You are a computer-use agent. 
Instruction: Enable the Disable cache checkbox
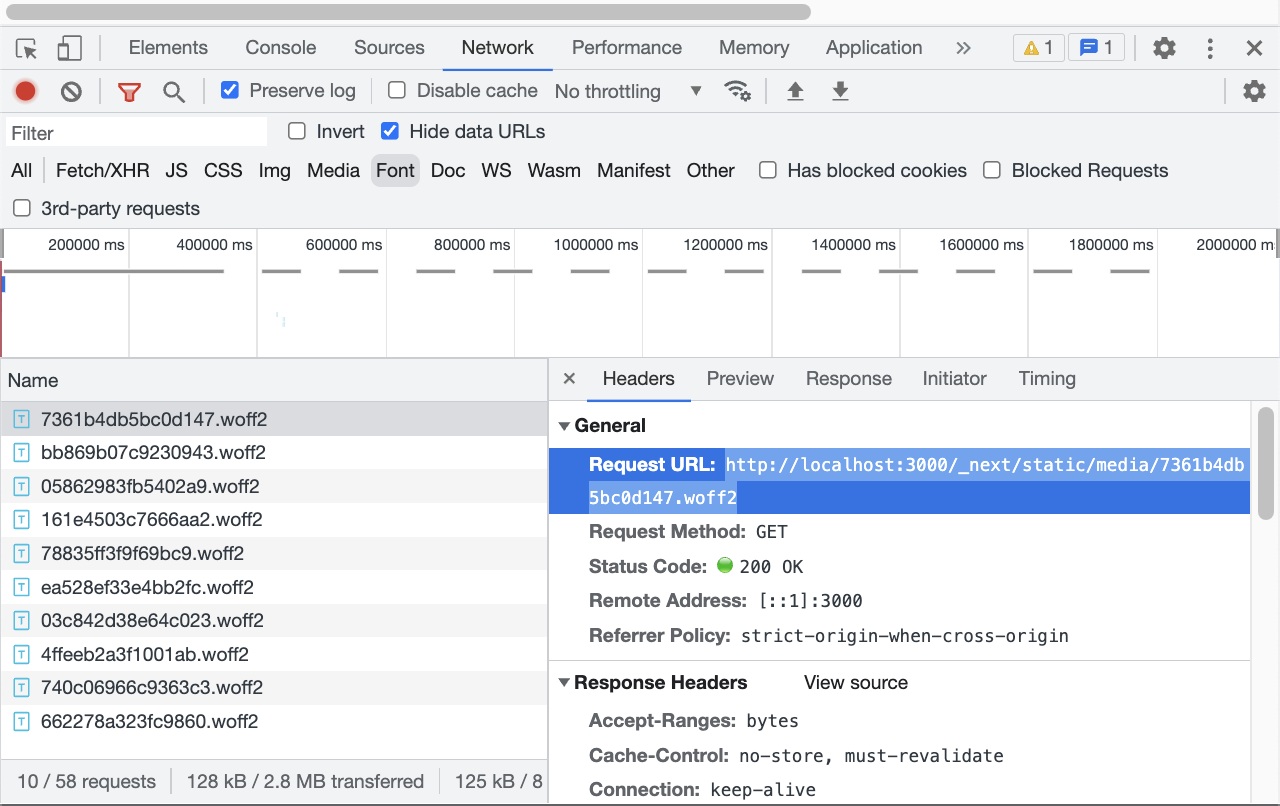click(x=397, y=90)
